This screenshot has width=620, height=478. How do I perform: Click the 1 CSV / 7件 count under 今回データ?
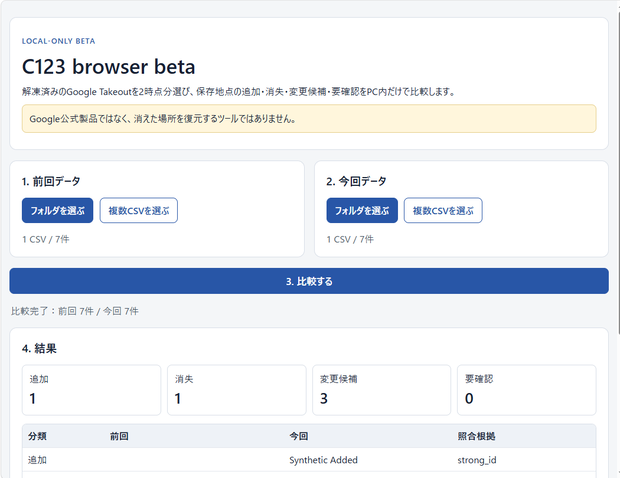pyautogui.click(x=350, y=239)
